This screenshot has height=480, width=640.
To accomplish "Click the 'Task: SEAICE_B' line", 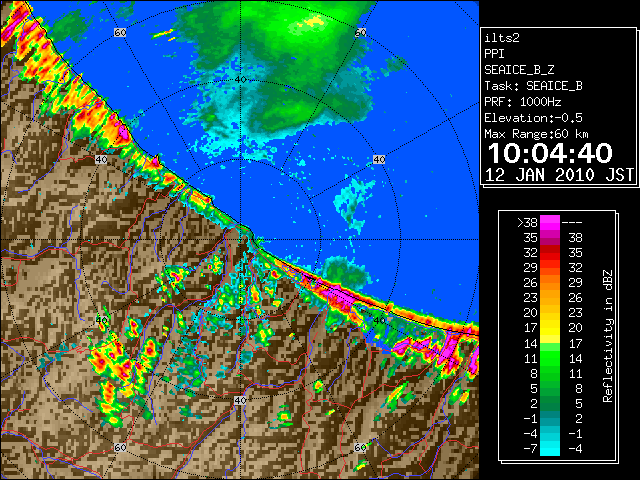I will click(x=533, y=86).
